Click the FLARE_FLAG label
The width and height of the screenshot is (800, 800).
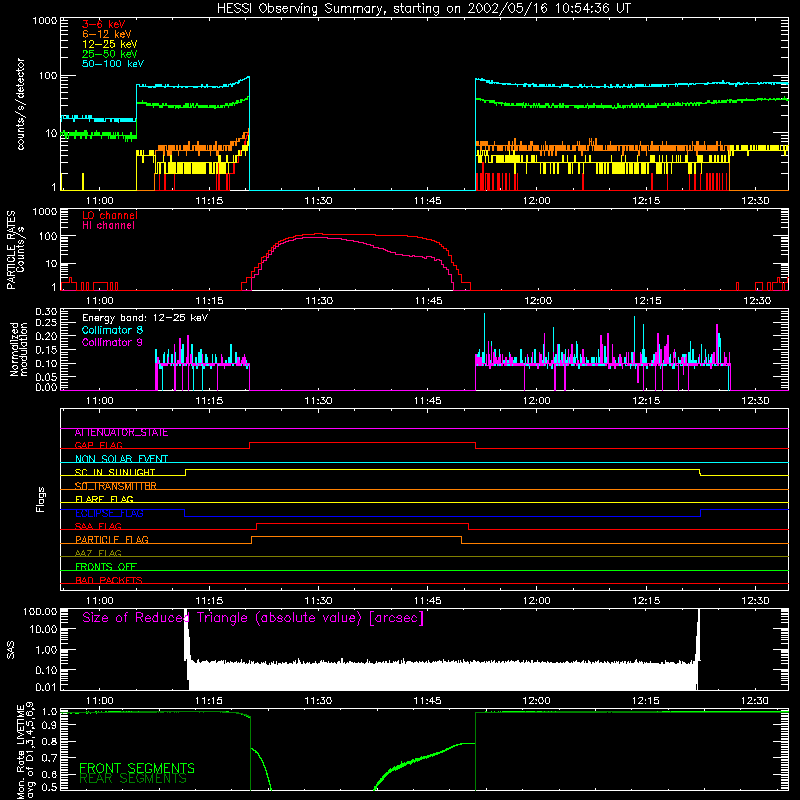pos(104,499)
